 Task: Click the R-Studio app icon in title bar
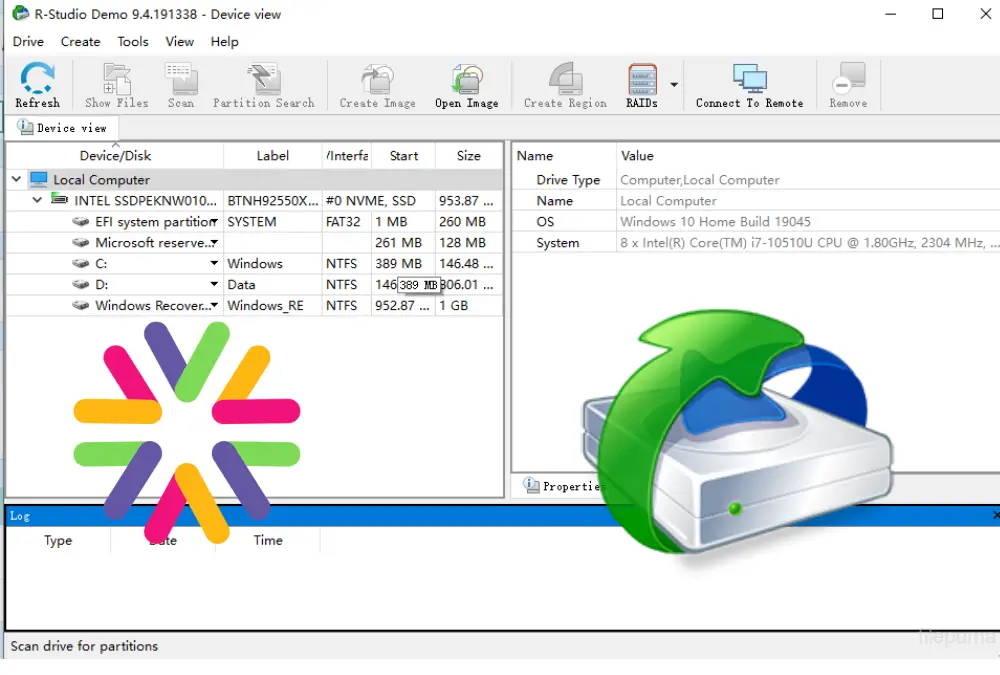[x=20, y=13]
